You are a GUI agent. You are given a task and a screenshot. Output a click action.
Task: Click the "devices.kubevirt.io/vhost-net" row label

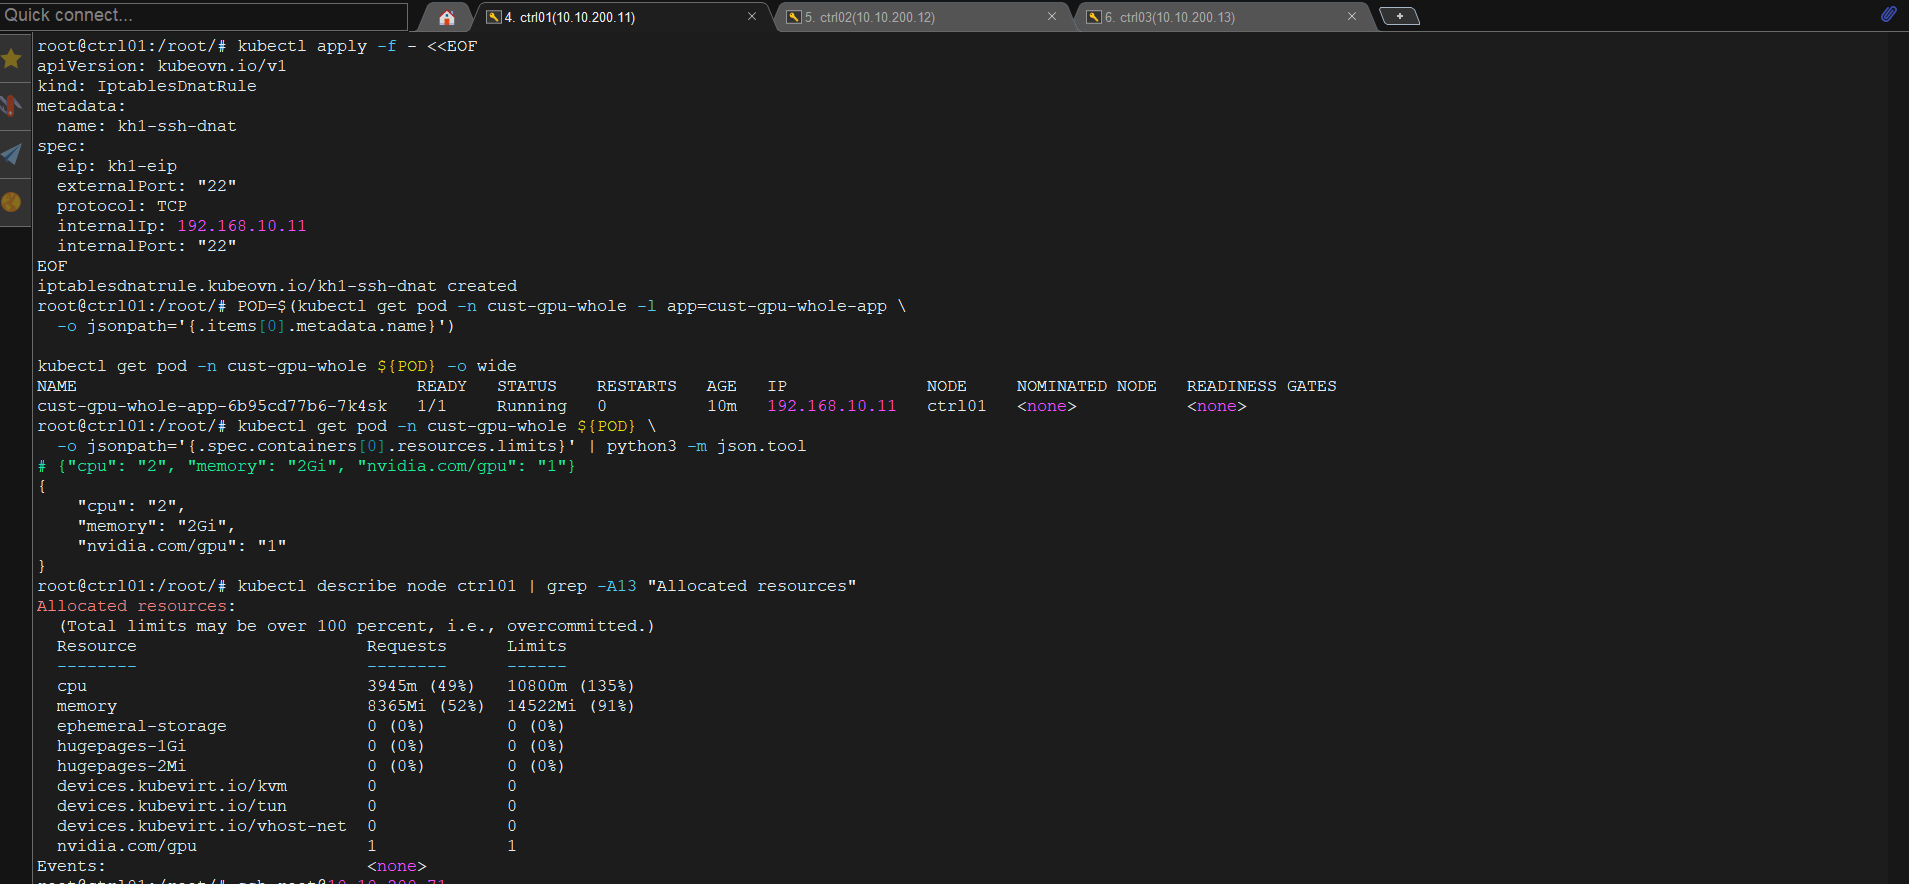202,826
